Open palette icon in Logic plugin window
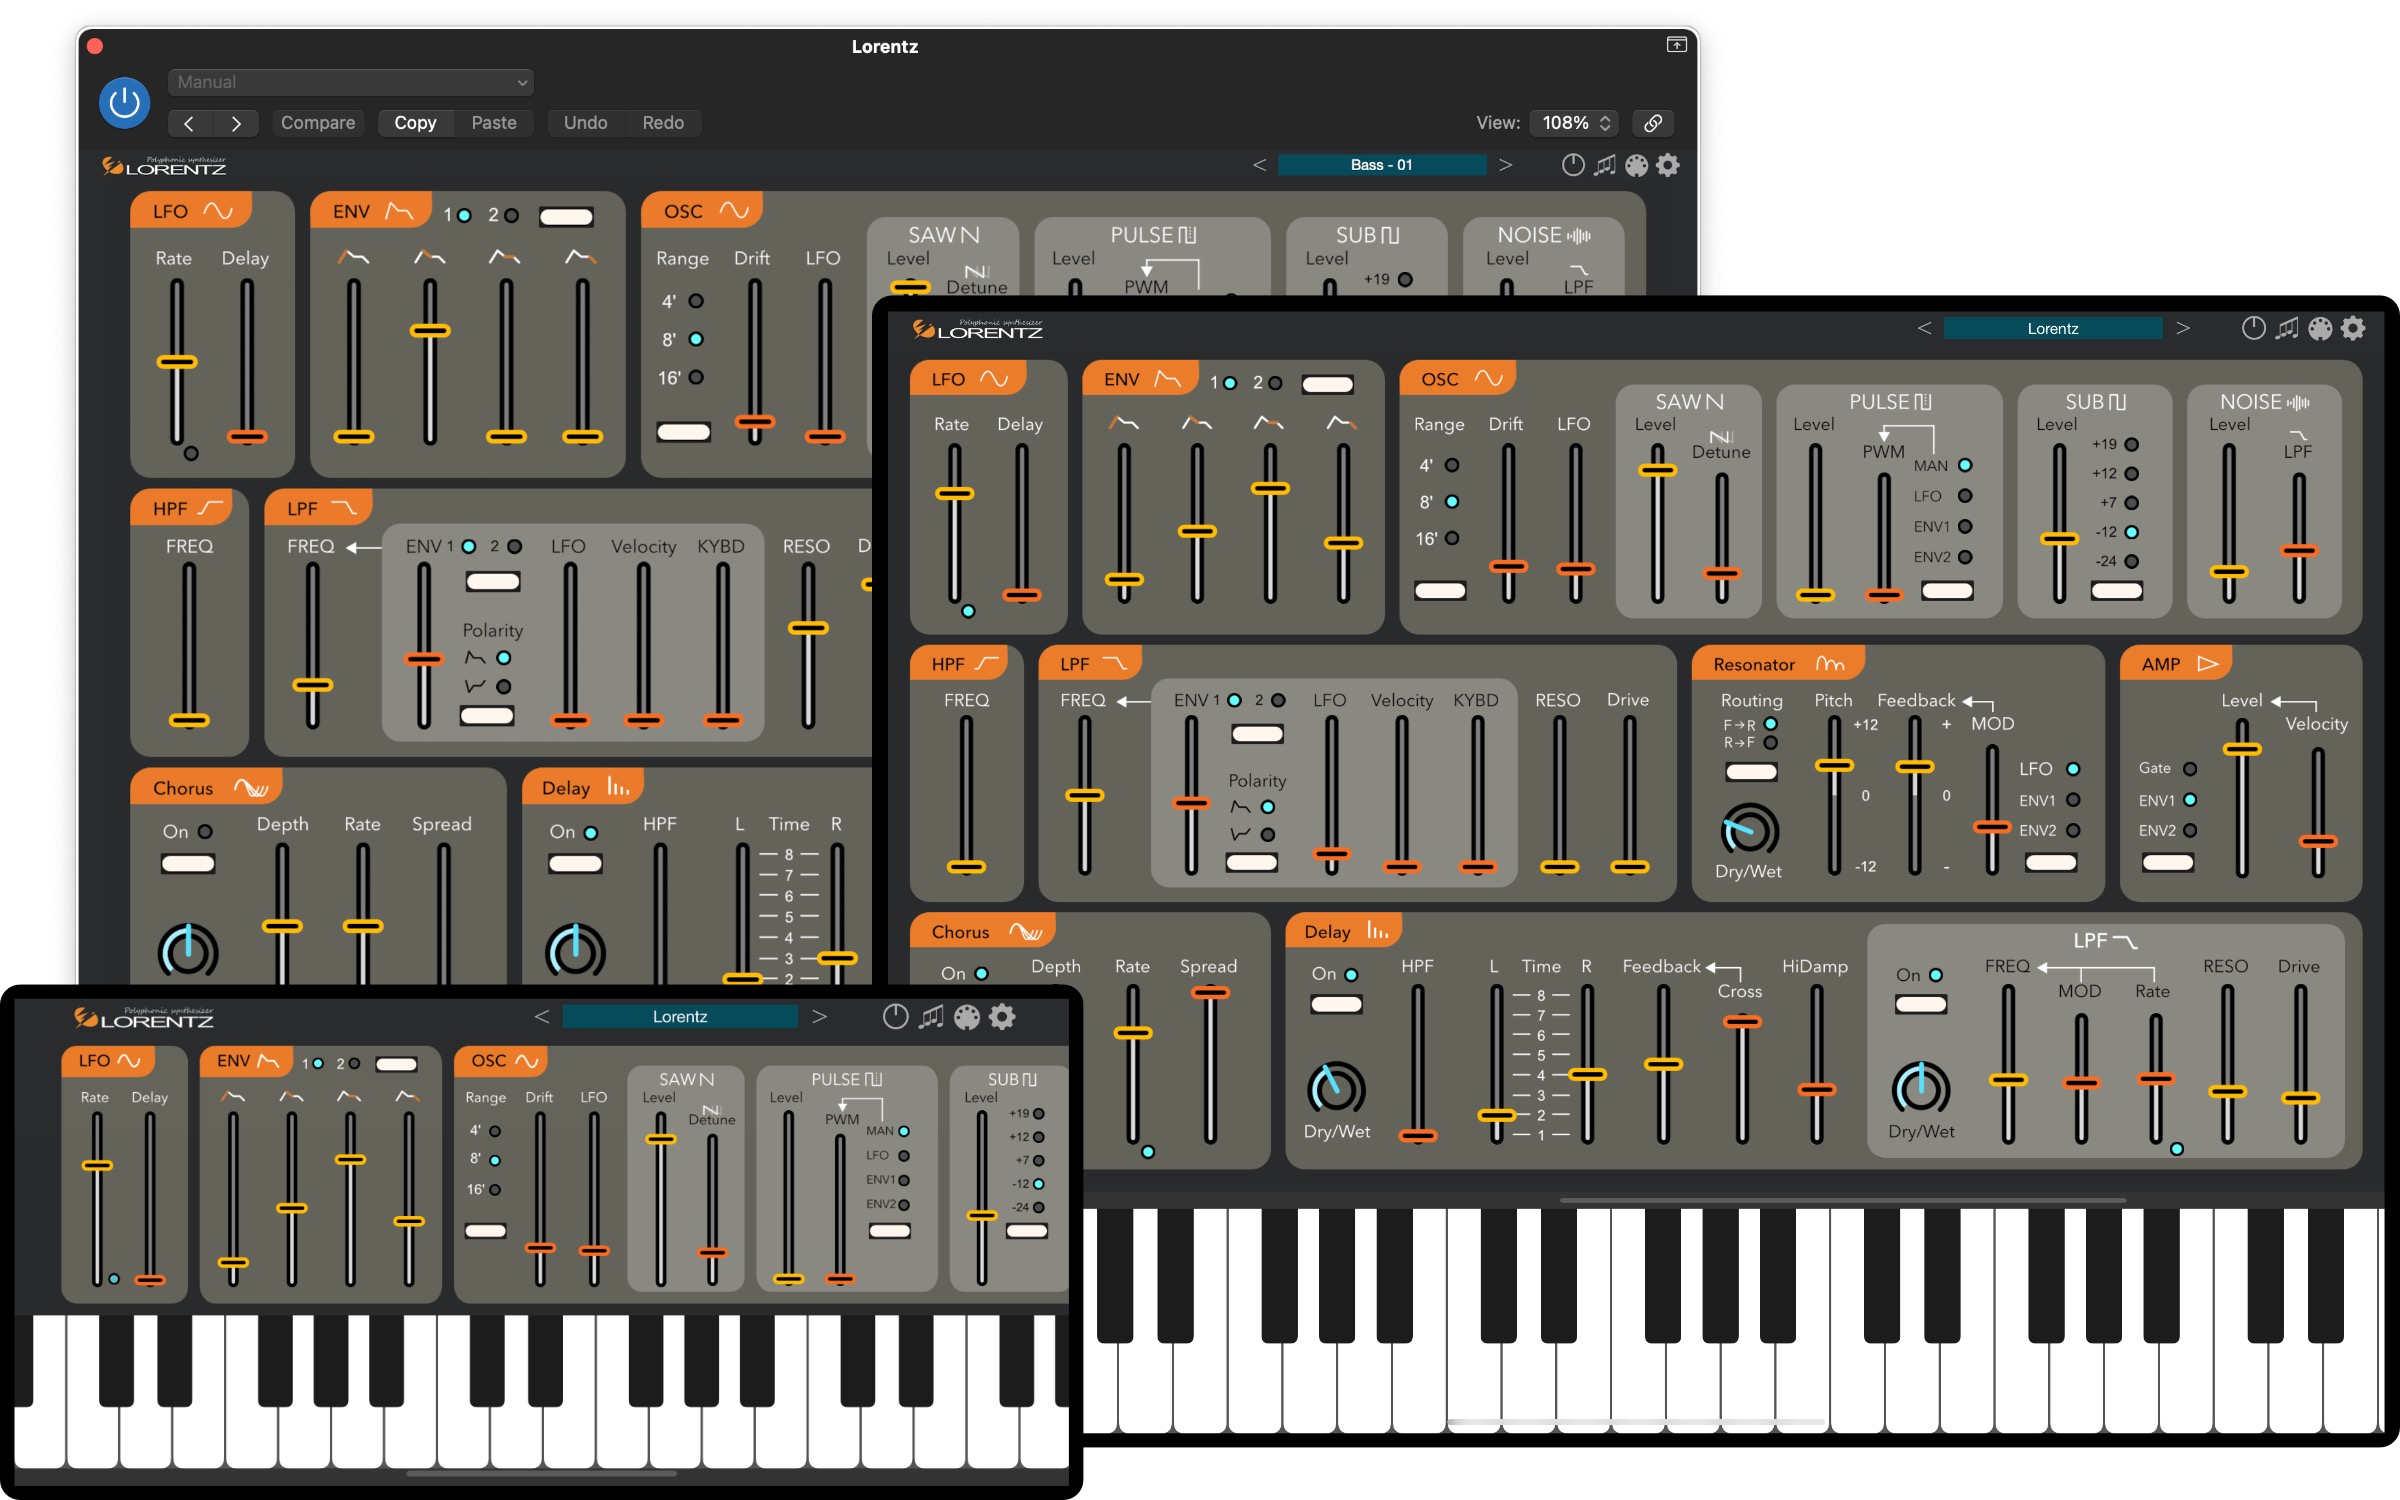Image resolution: width=2400 pixels, height=1500 pixels. (1637, 165)
